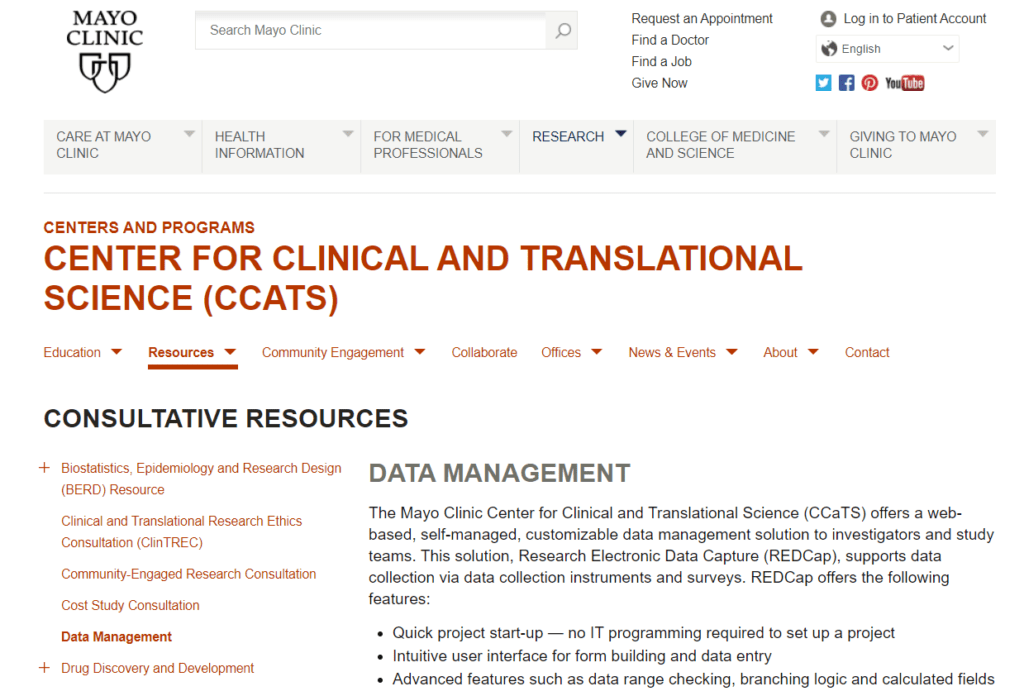
Task: Click Log in to Patient Account
Action: tap(915, 19)
